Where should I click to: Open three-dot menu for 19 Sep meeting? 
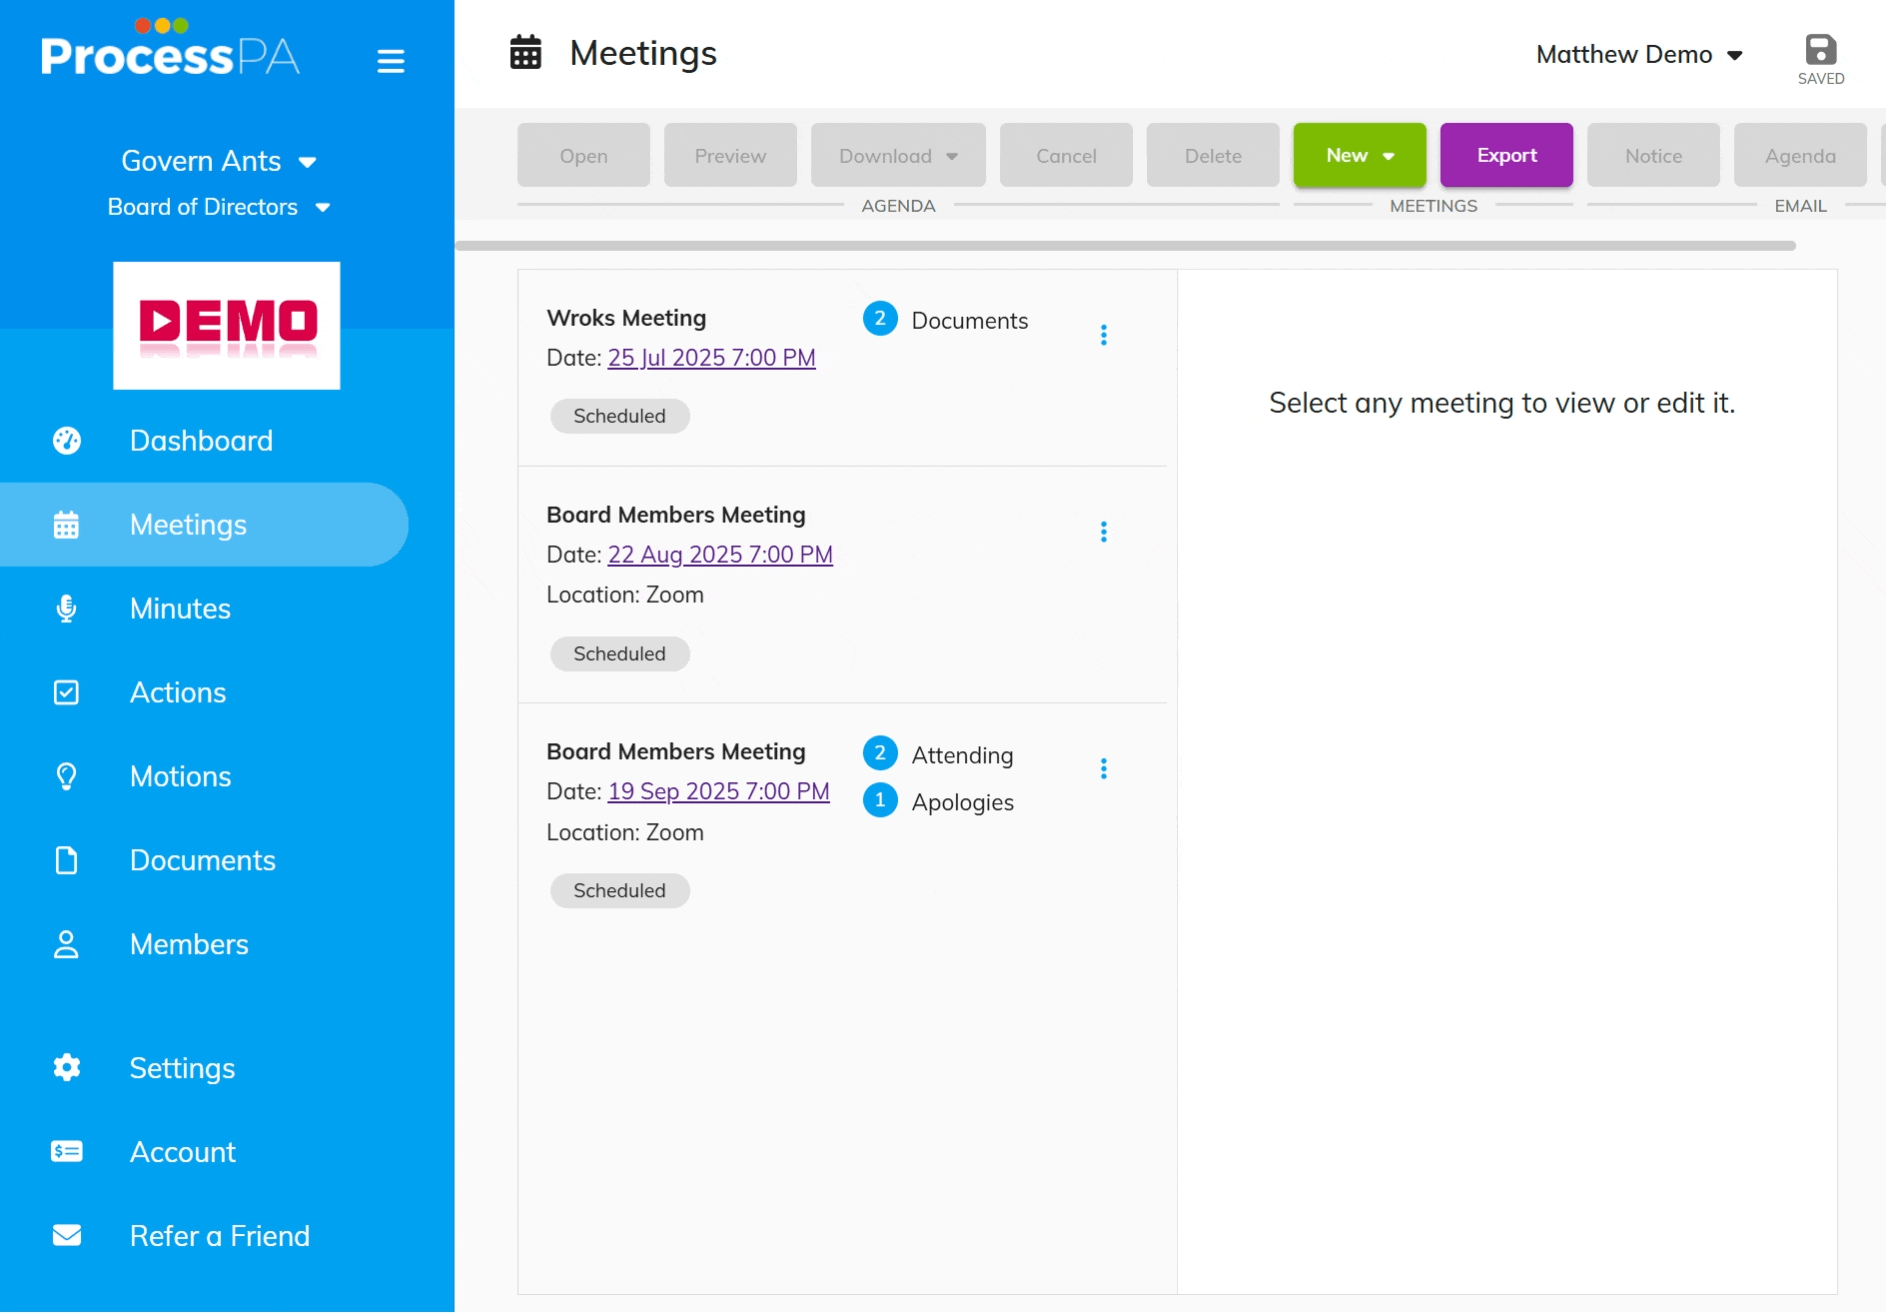1103,769
